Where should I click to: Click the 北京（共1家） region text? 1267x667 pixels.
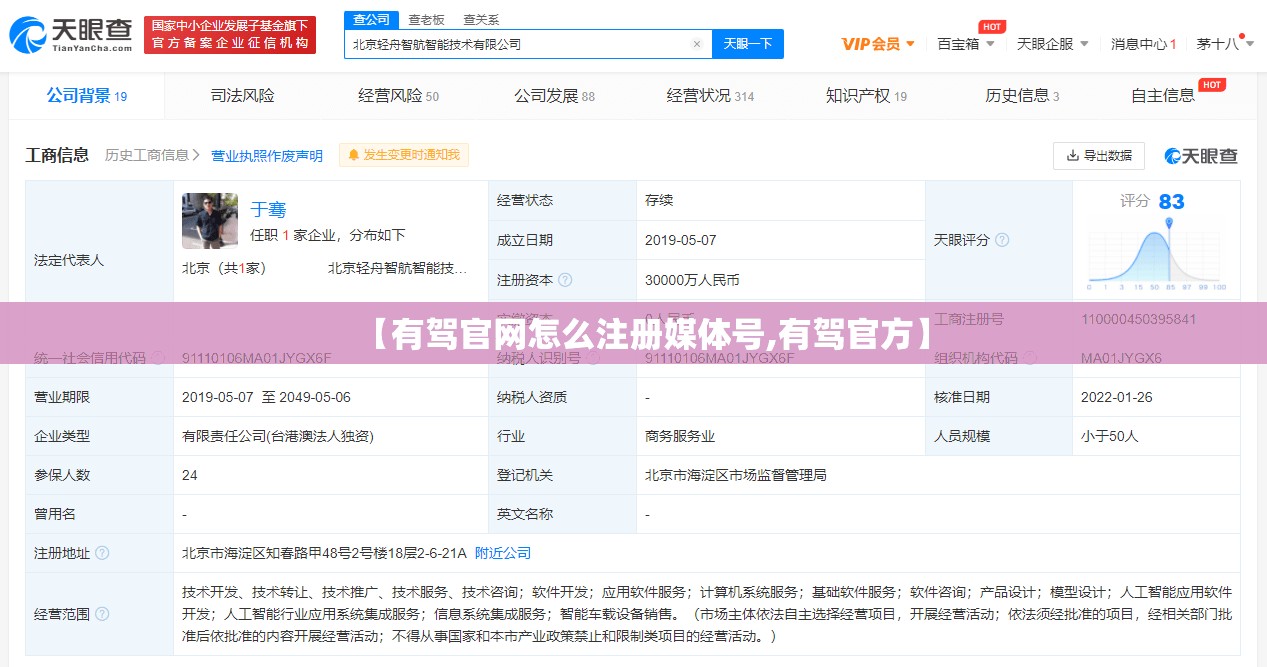[x=224, y=268]
